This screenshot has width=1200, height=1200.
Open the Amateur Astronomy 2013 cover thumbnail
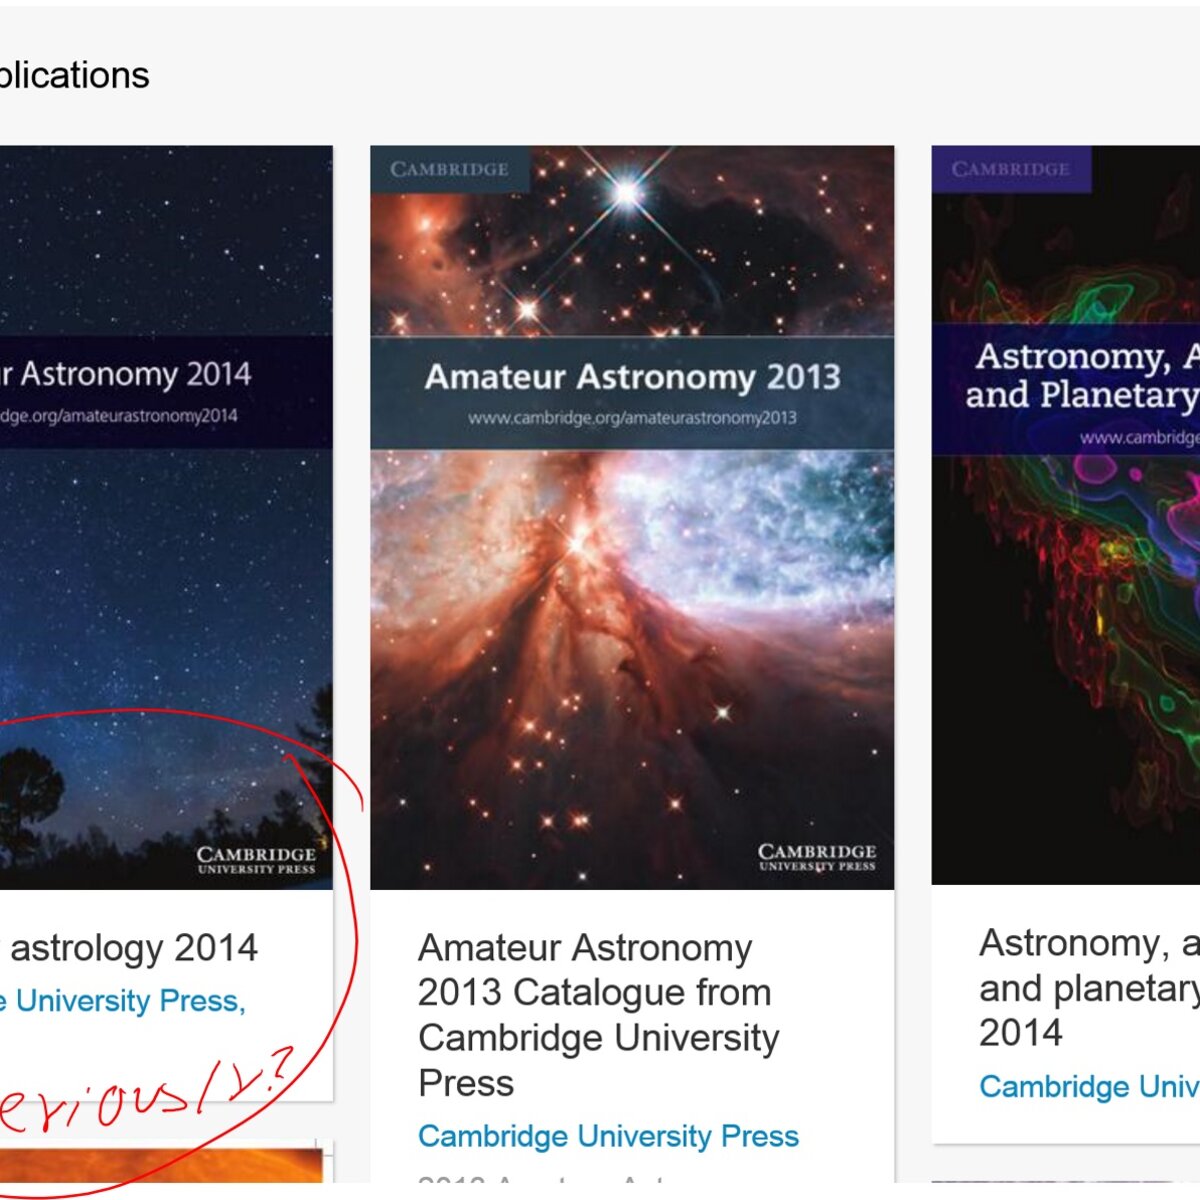tap(632, 517)
